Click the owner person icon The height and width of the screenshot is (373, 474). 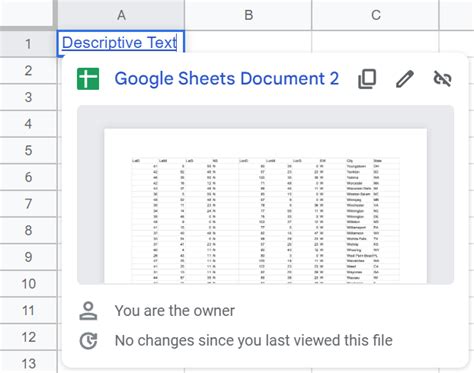(88, 311)
